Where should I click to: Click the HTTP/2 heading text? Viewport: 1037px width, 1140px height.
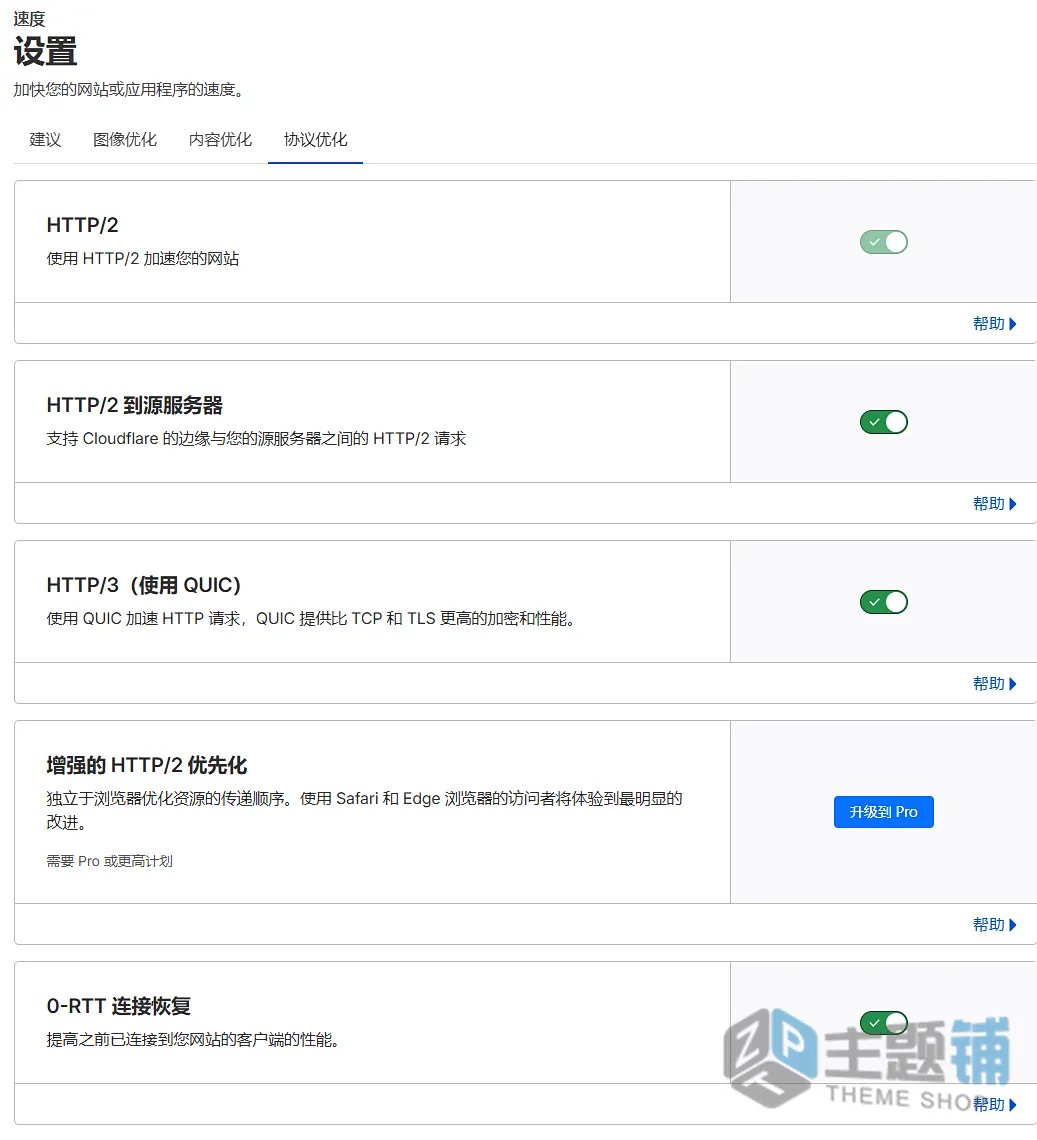pos(82,225)
